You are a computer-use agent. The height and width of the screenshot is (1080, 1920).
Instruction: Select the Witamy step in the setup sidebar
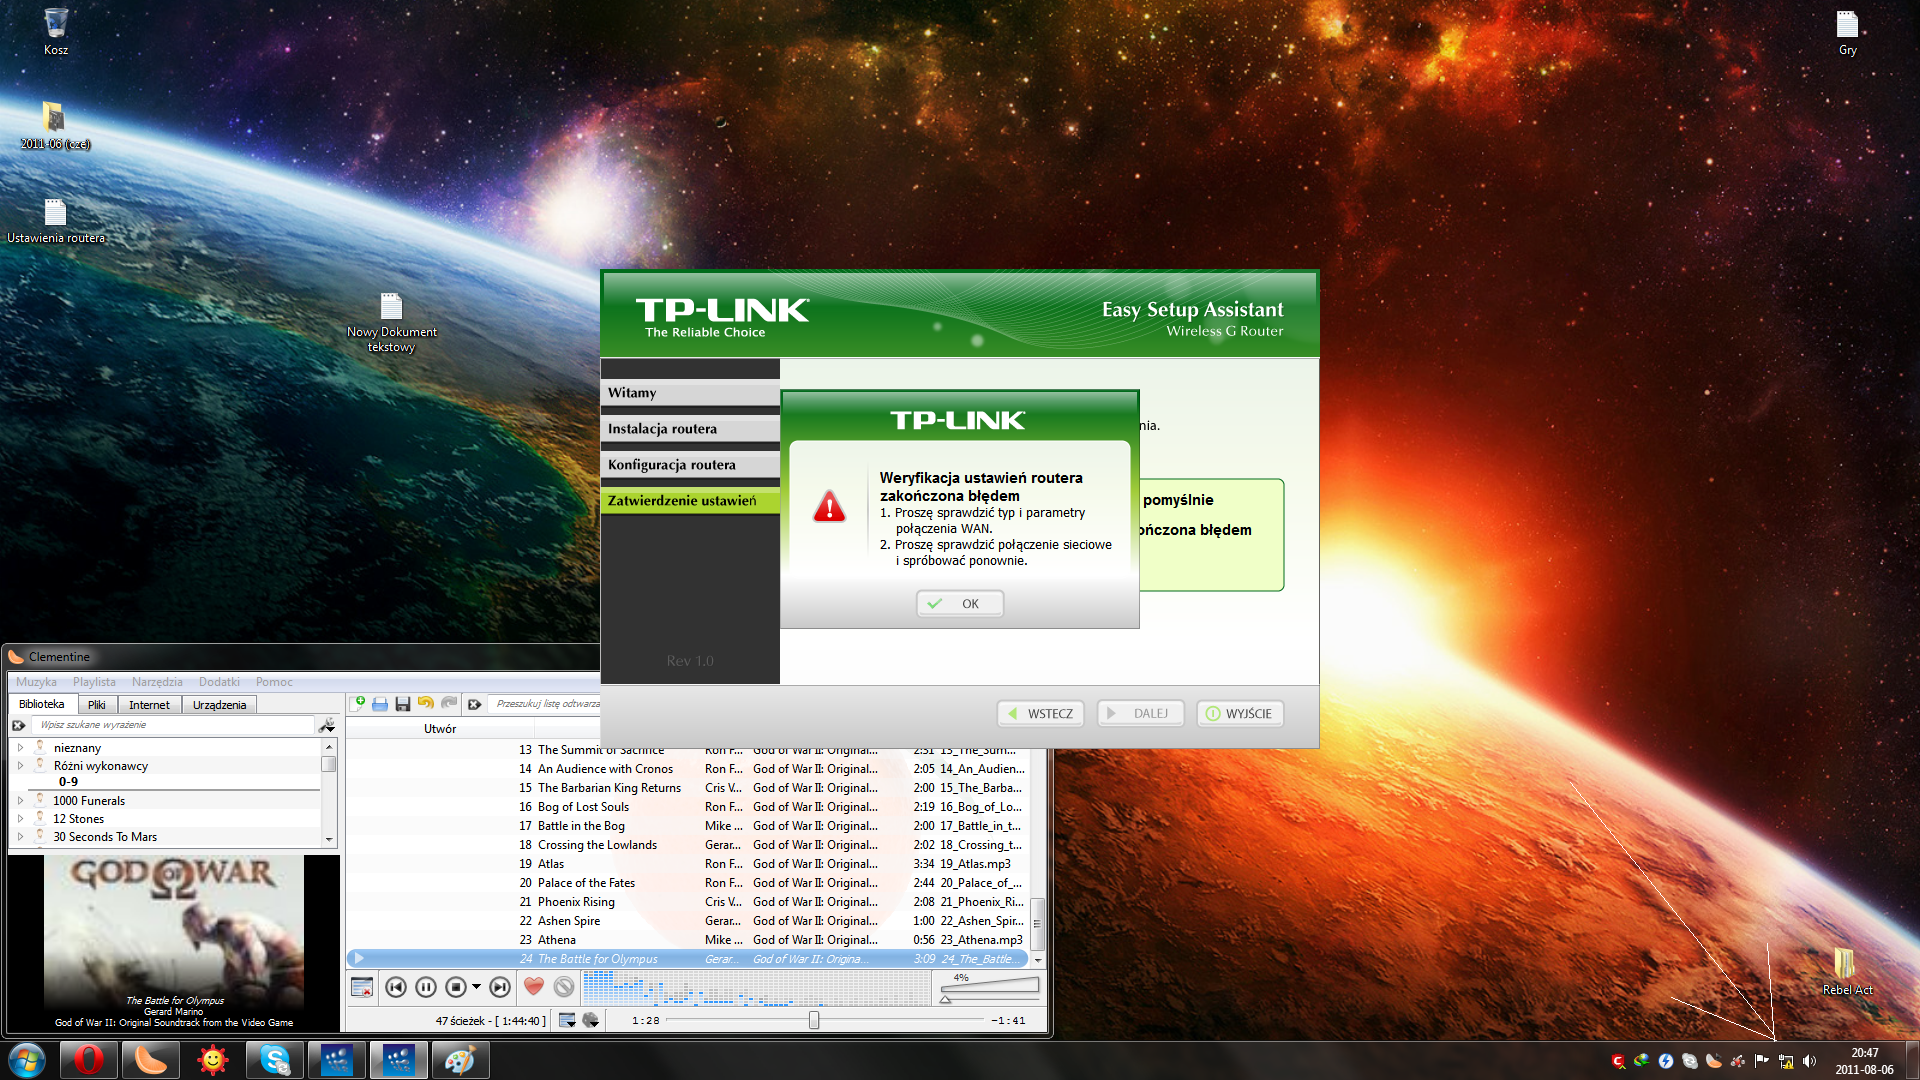pyautogui.click(x=690, y=393)
